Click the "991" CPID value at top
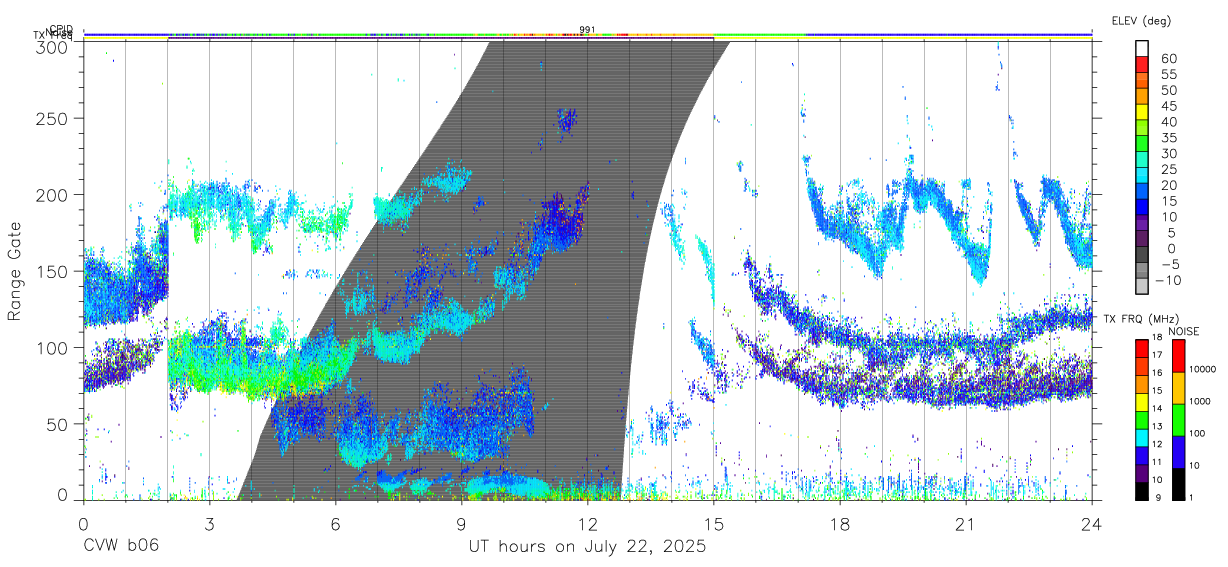This screenshot has width=1228, height=567. [x=588, y=29]
